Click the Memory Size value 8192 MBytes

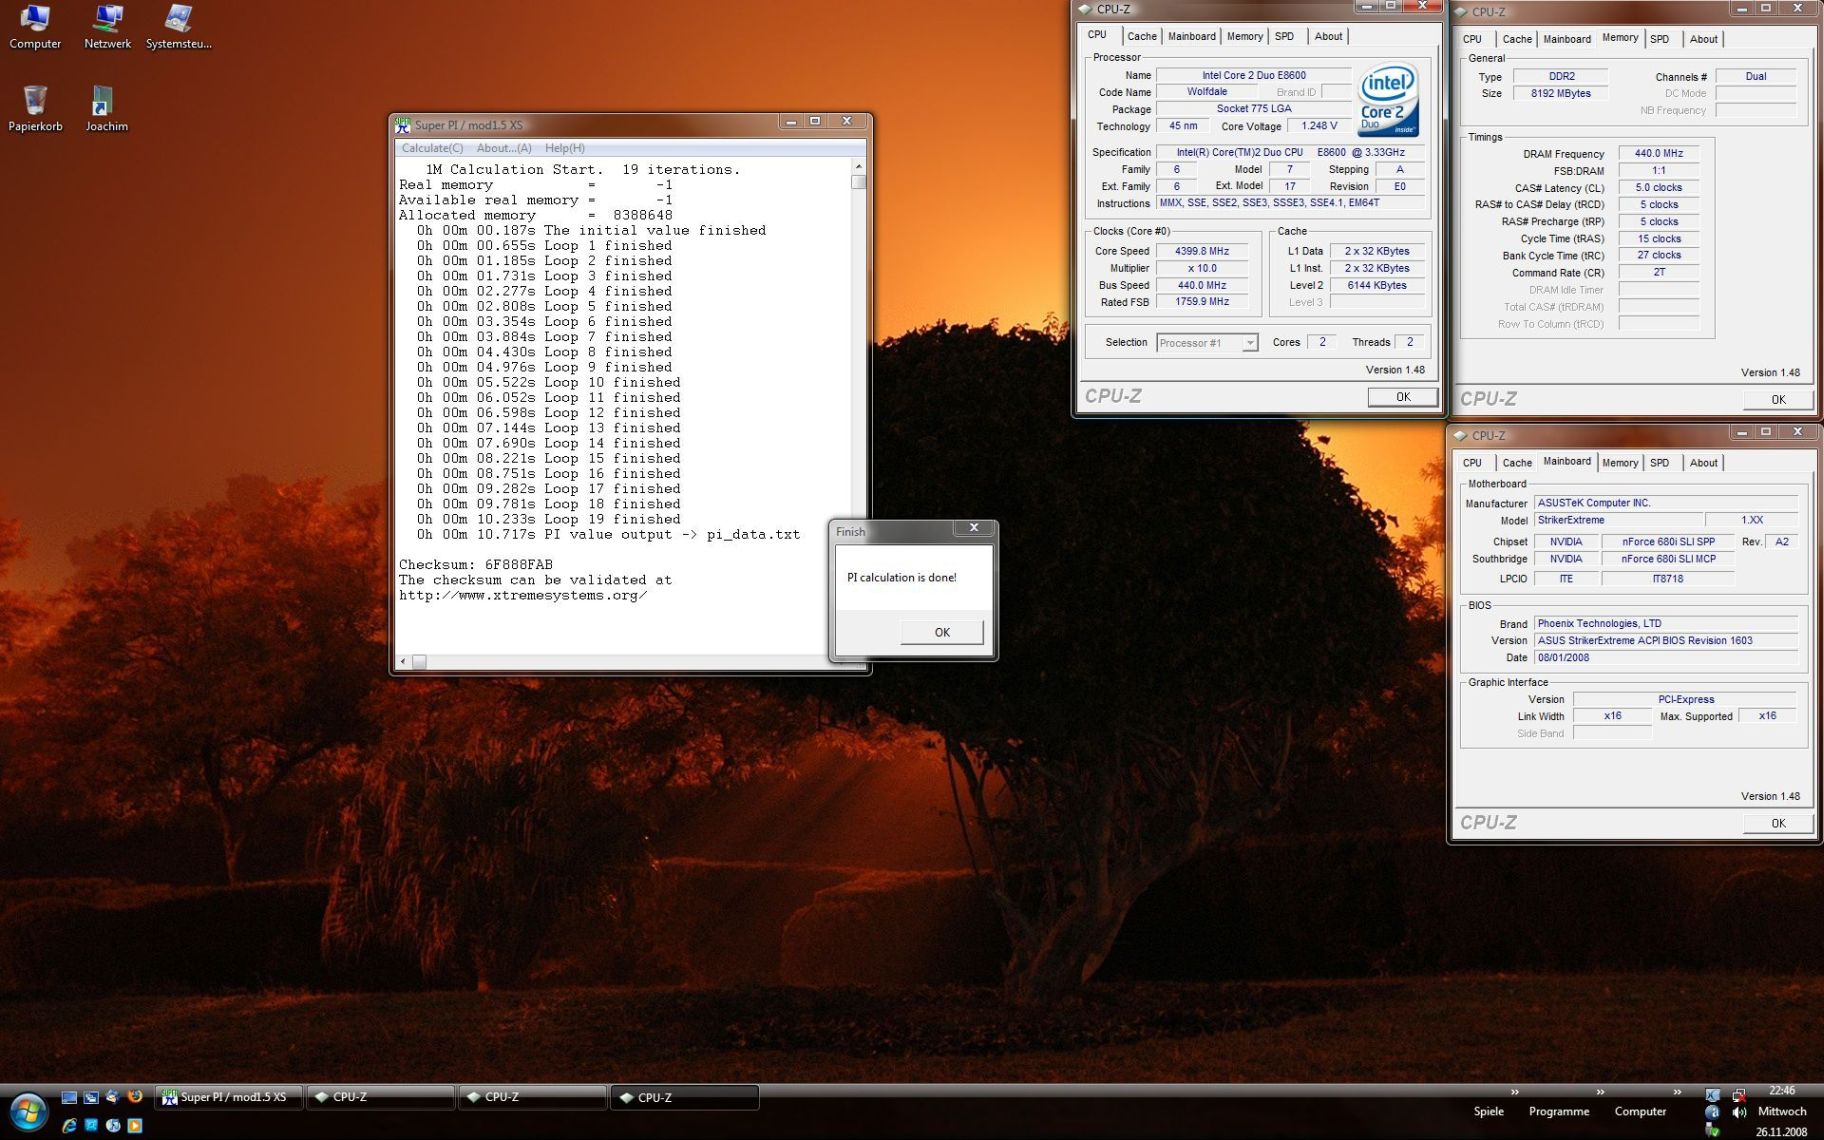pos(1560,93)
